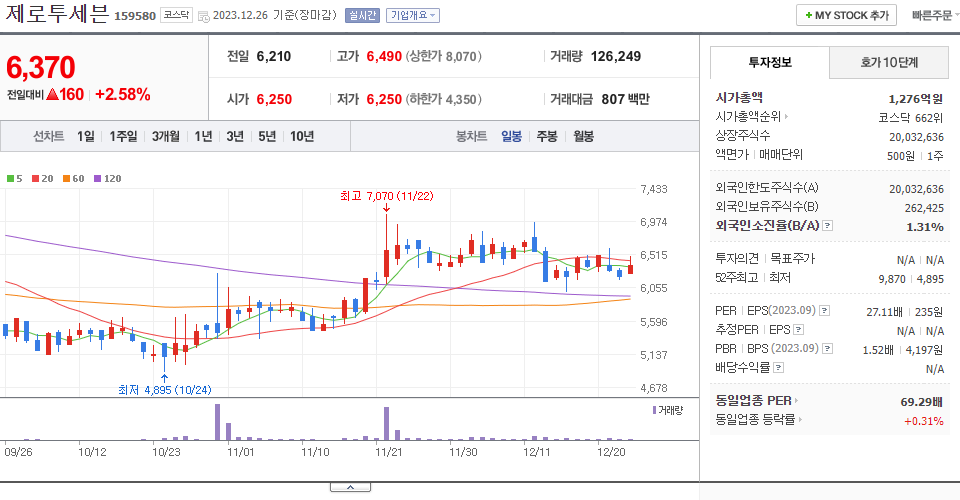Open 동일업종 등락률 arrow link
Image resolution: width=960 pixels, height=500 pixels.
[800, 420]
